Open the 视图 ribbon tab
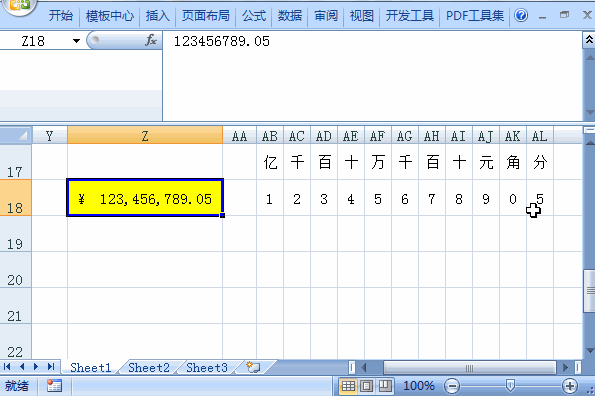This screenshot has width=595, height=396. [362, 16]
